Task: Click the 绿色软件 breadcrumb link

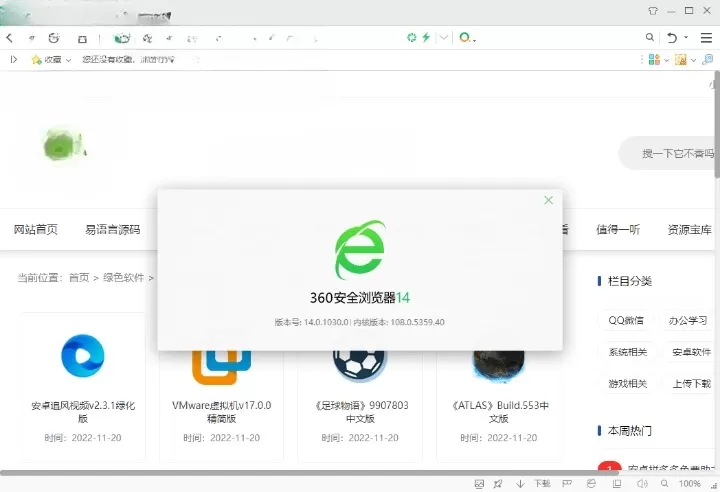Action: pyautogui.click(x=124, y=277)
